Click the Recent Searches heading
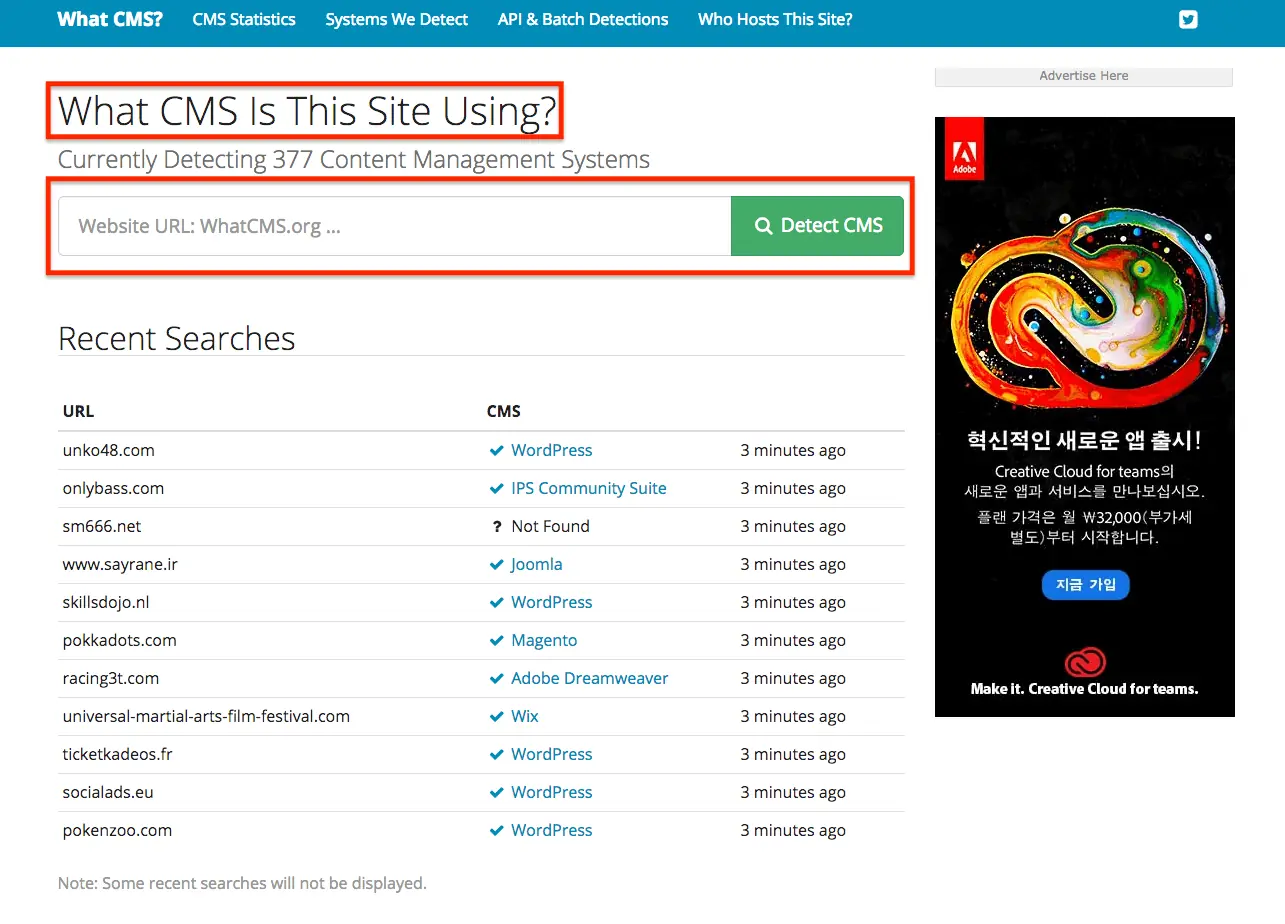The height and width of the screenshot is (924, 1285). point(177,339)
